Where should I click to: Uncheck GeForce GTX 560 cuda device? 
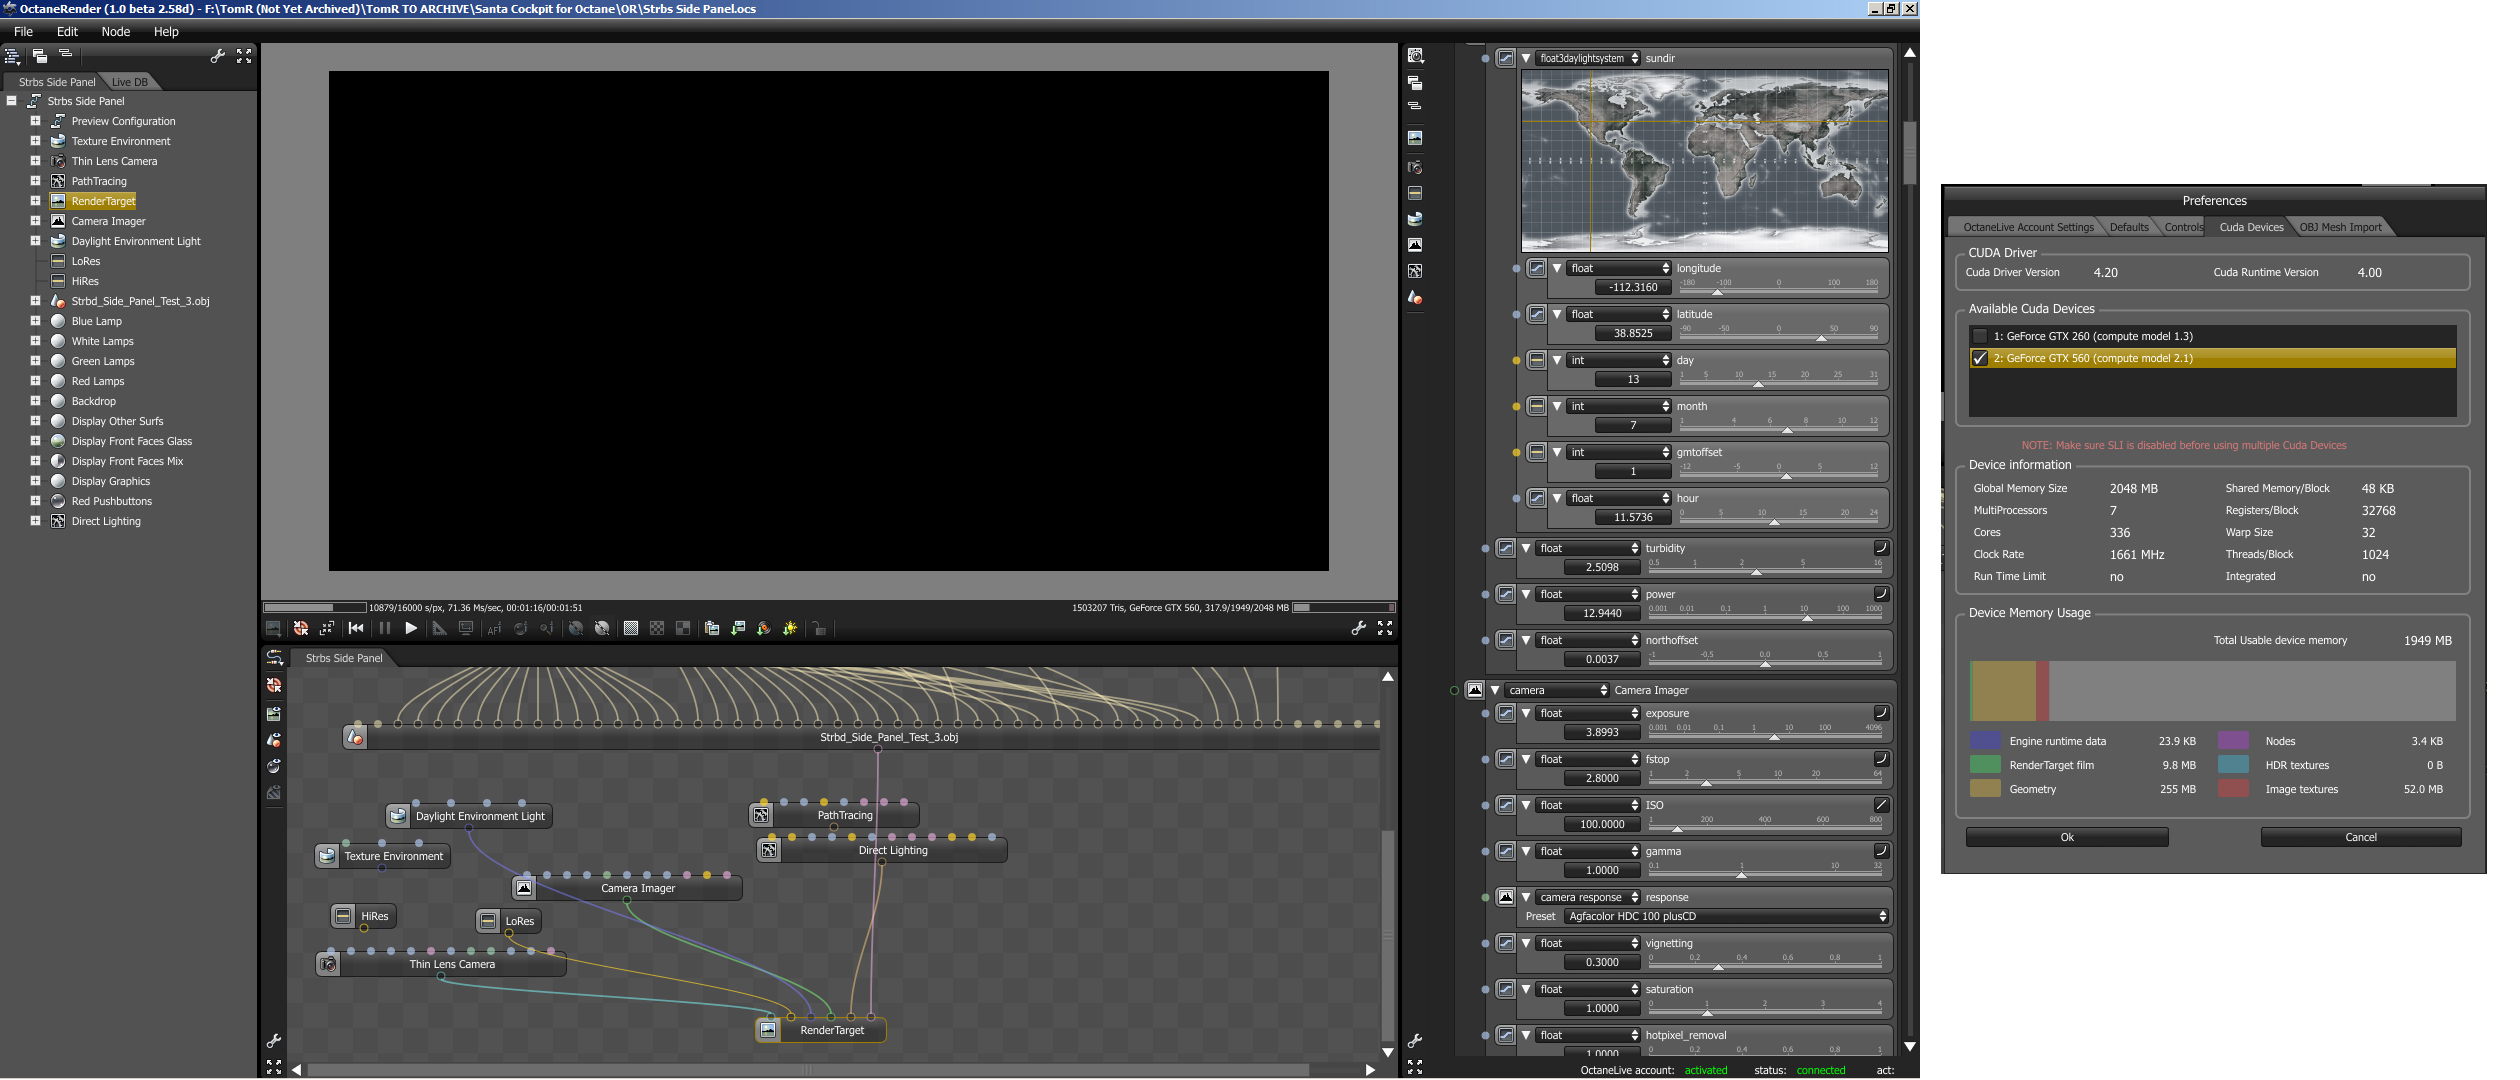pos(1980,359)
